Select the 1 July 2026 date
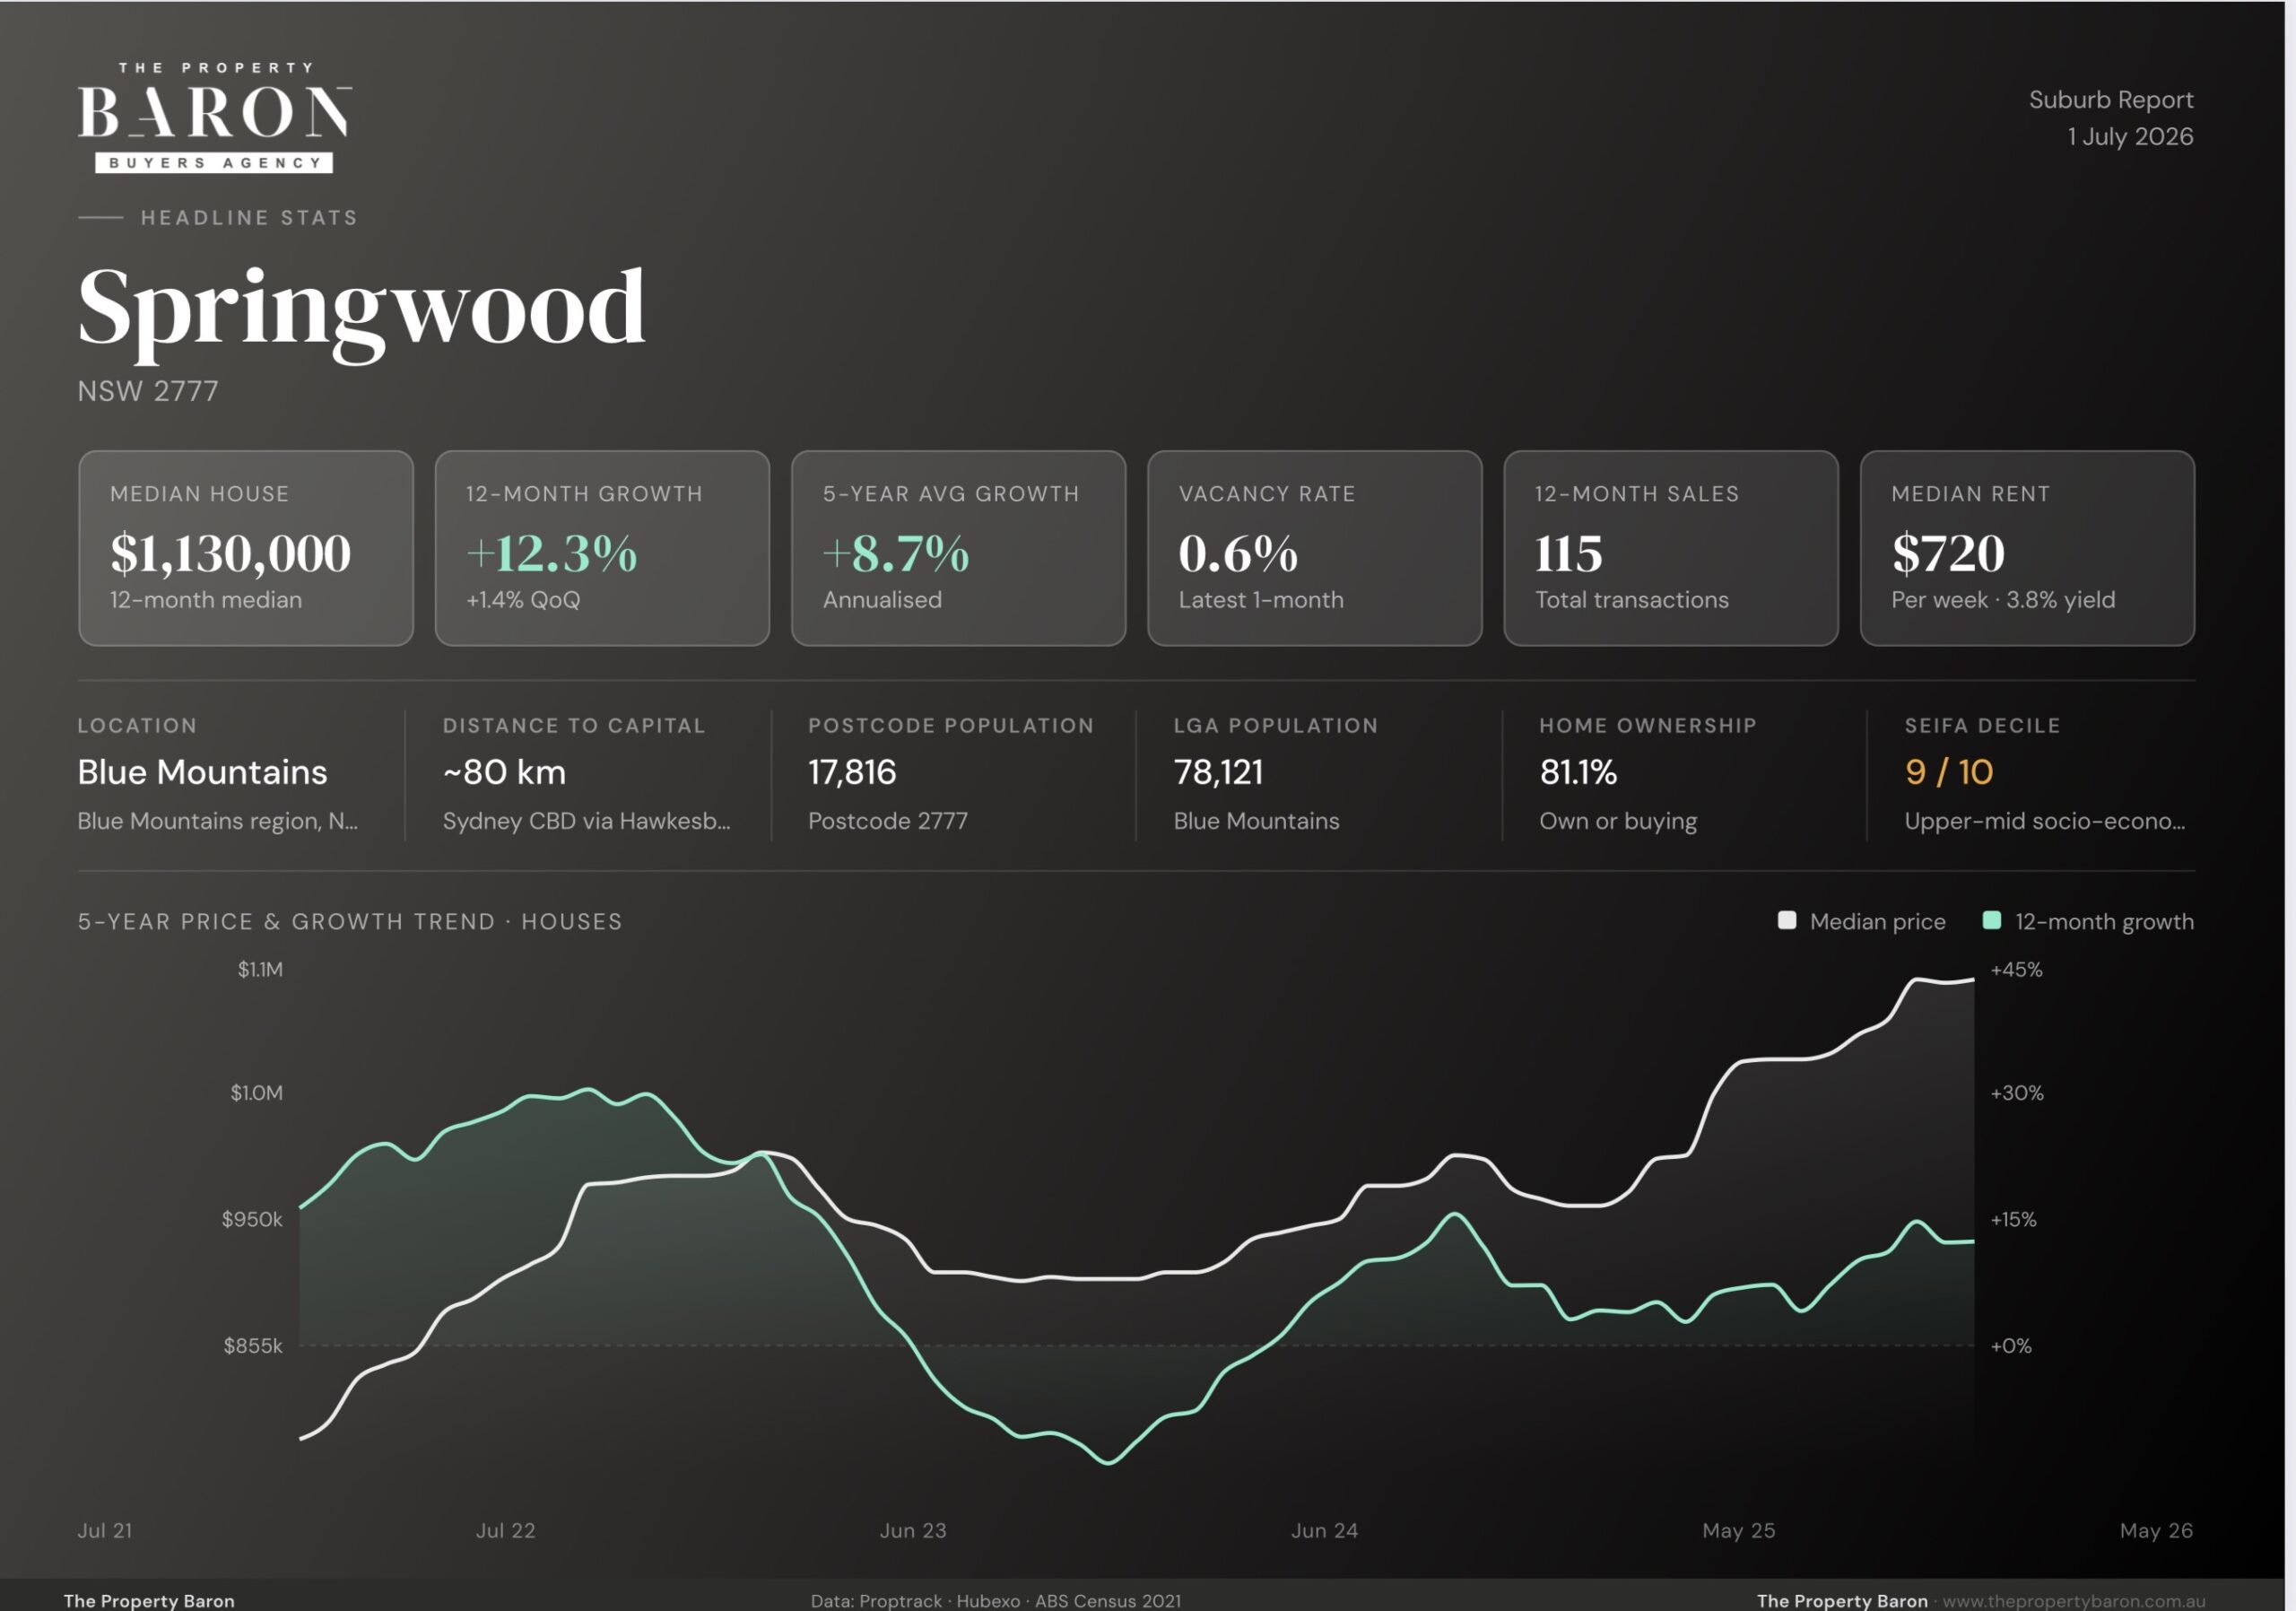Viewport: 2296px width, 1611px height. pos(2130,137)
